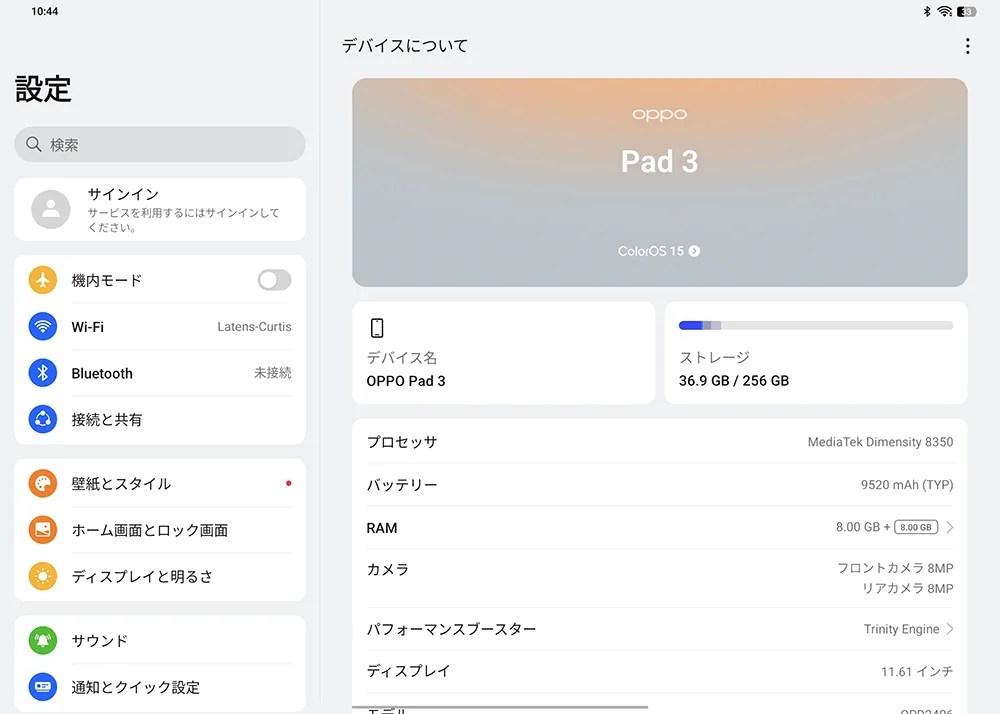The image size is (1000, 714).
Task: Click the Bluetooth settings icon
Action: (x=43, y=373)
